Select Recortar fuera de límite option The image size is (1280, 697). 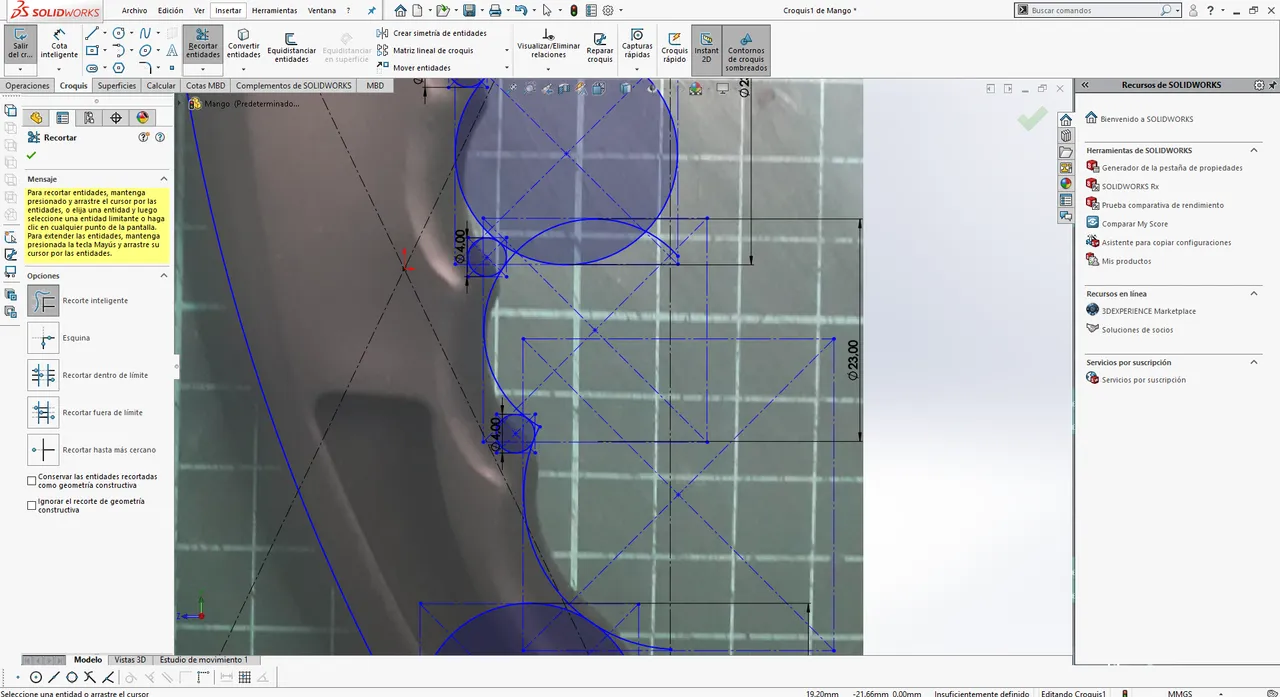[x=44, y=412]
